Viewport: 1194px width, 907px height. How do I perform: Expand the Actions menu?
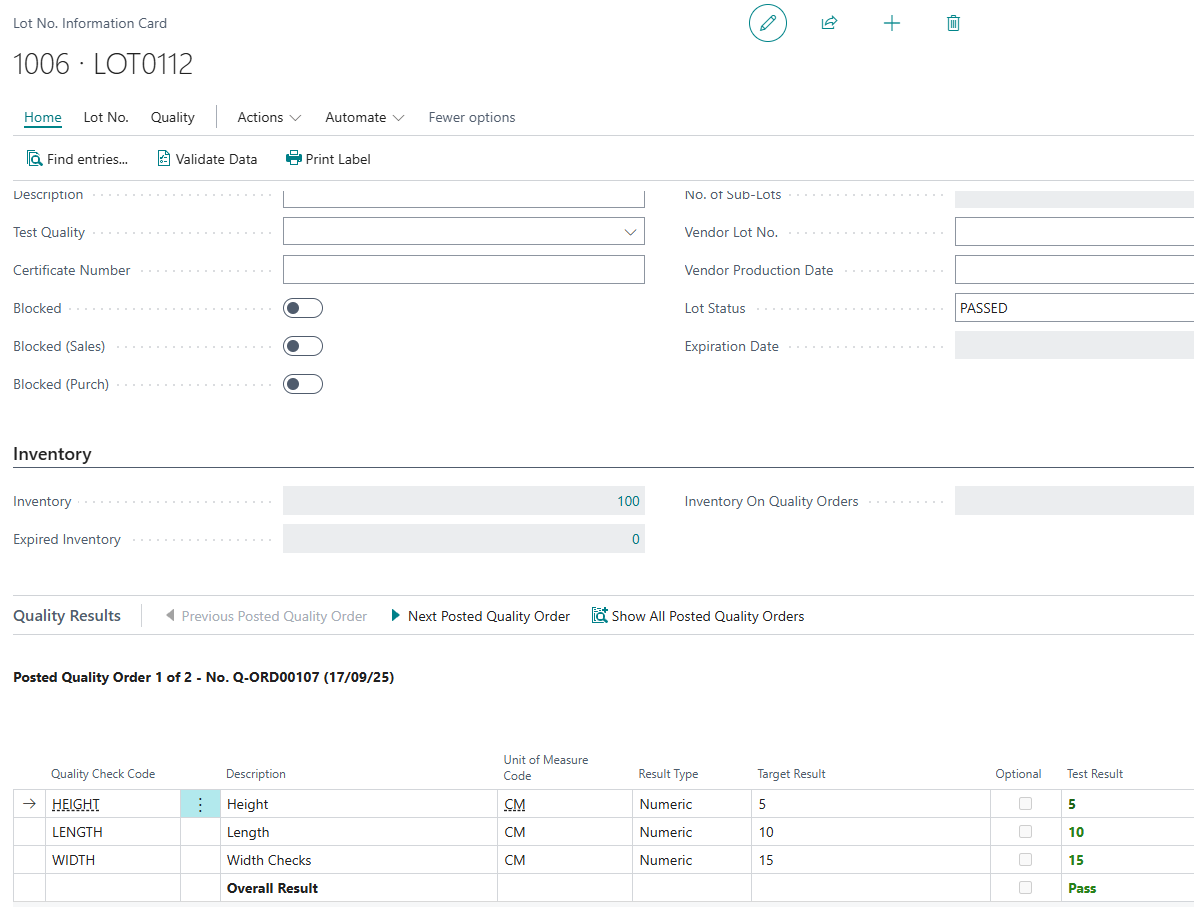point(269,117)
